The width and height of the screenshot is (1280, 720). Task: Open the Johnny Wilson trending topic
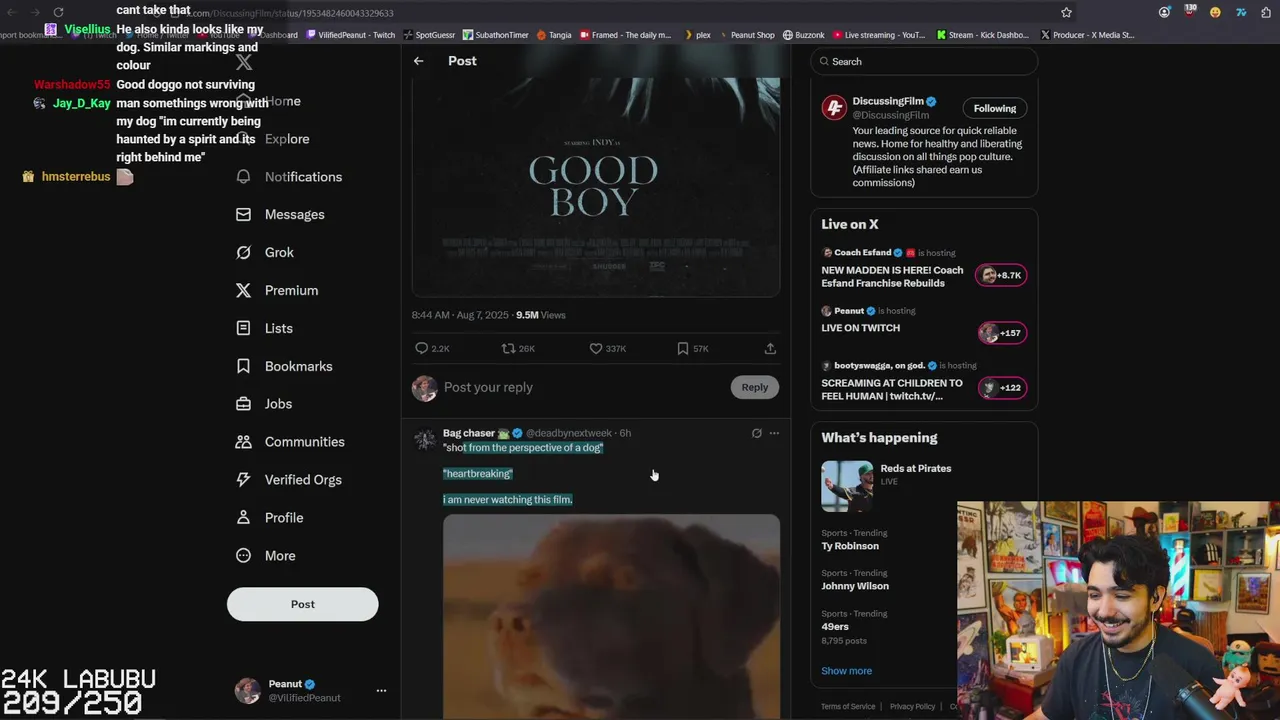[855, 586]
